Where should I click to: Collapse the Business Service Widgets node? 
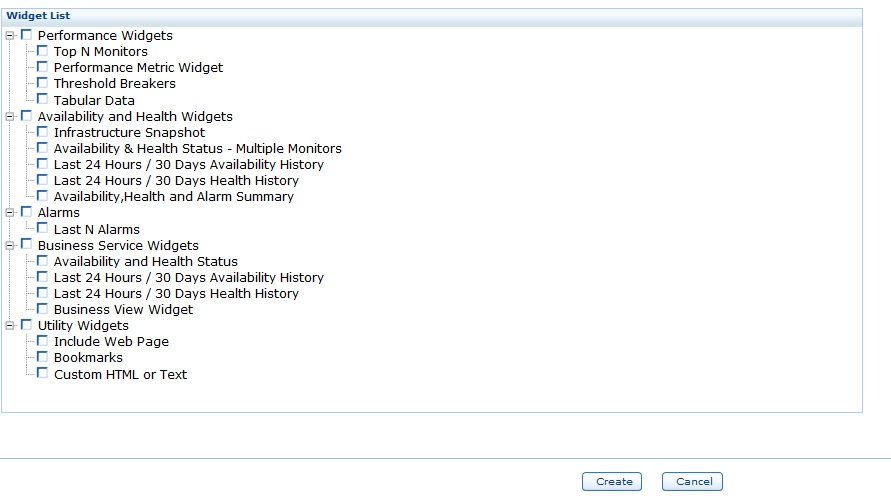[10, 245]
